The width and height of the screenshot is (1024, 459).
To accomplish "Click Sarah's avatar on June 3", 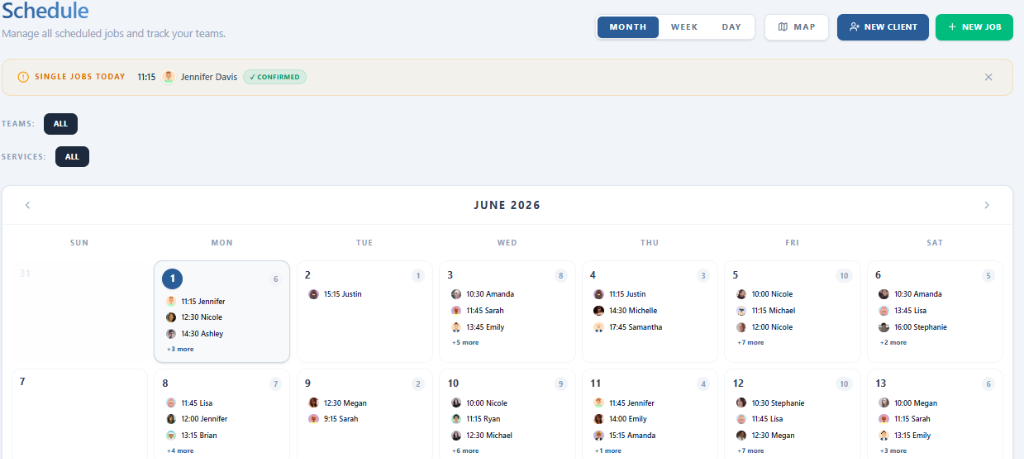I will click(456, 311).
